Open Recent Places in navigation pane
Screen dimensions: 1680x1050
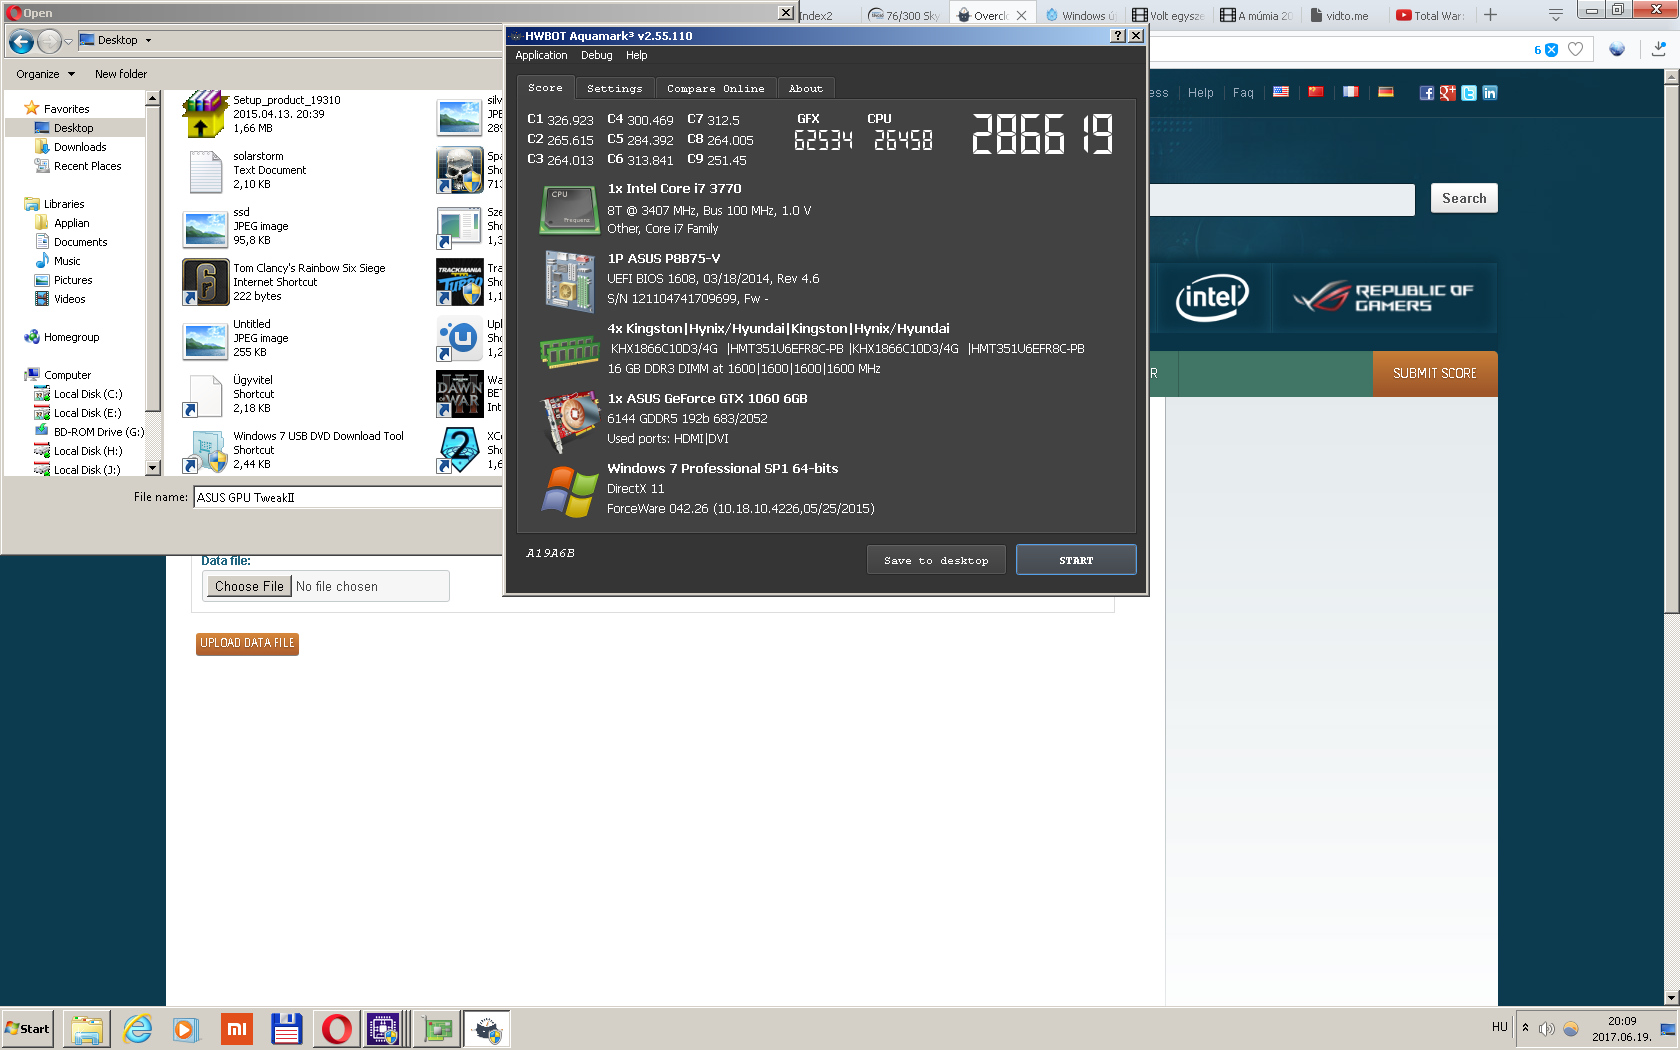(87, 166)
